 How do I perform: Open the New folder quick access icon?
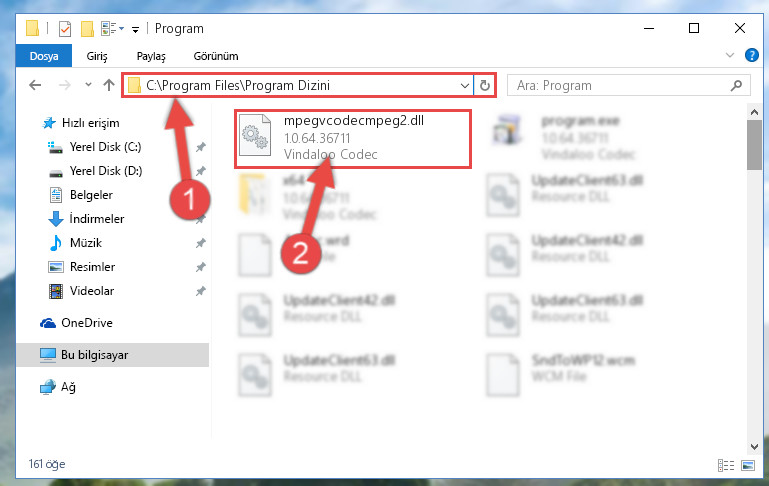(x=87, y=29)
